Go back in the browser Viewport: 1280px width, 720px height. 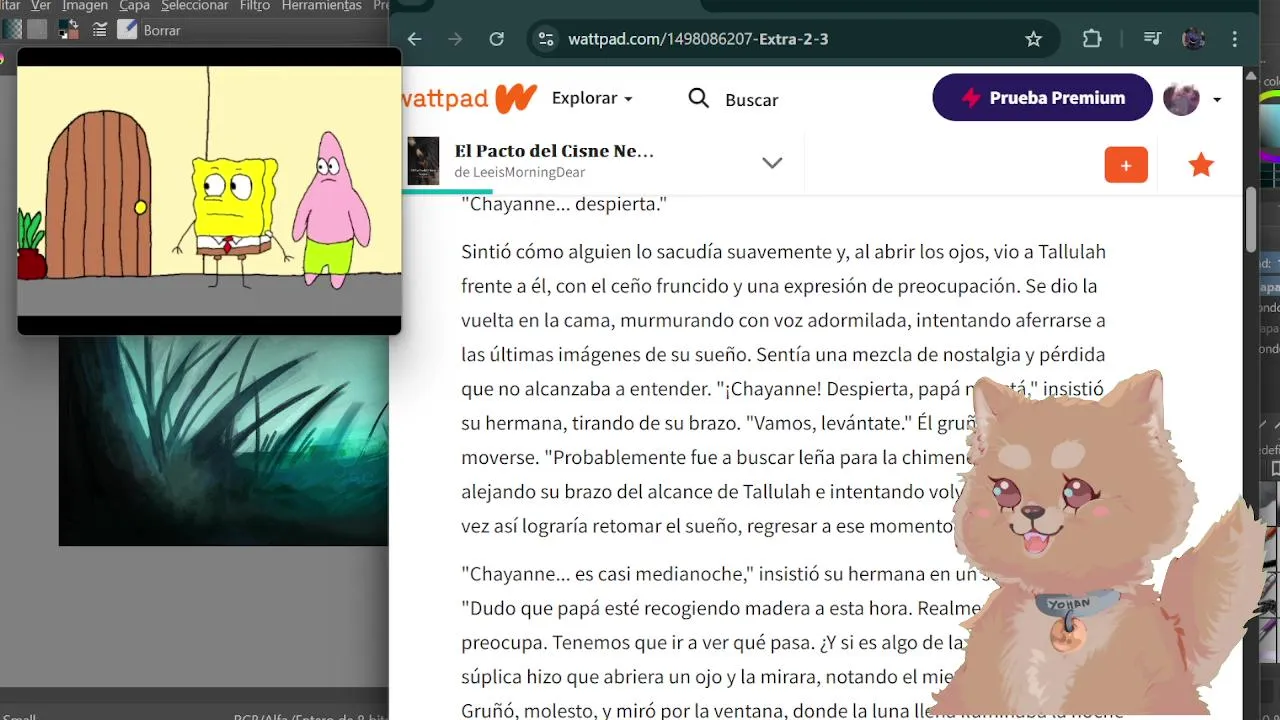(415, 39)
